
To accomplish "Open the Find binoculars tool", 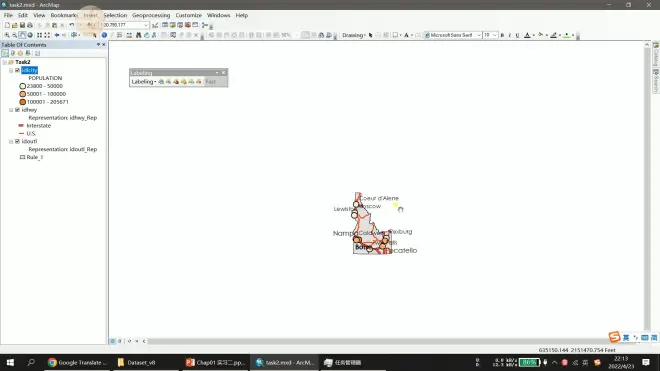I will click(138, 35).
